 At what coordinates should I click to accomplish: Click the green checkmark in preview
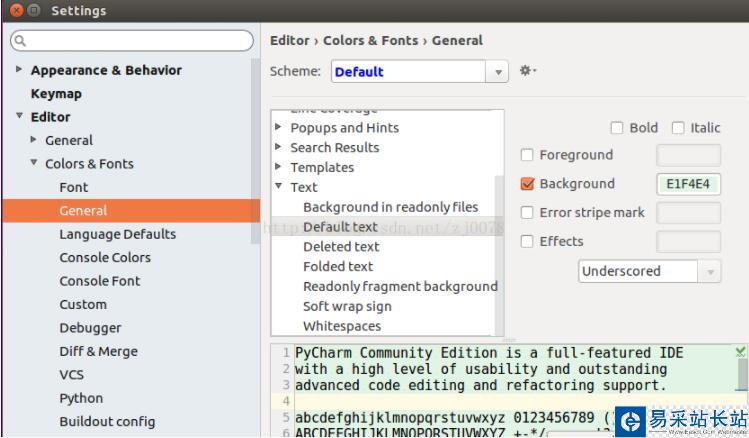[x=740, y=352]
